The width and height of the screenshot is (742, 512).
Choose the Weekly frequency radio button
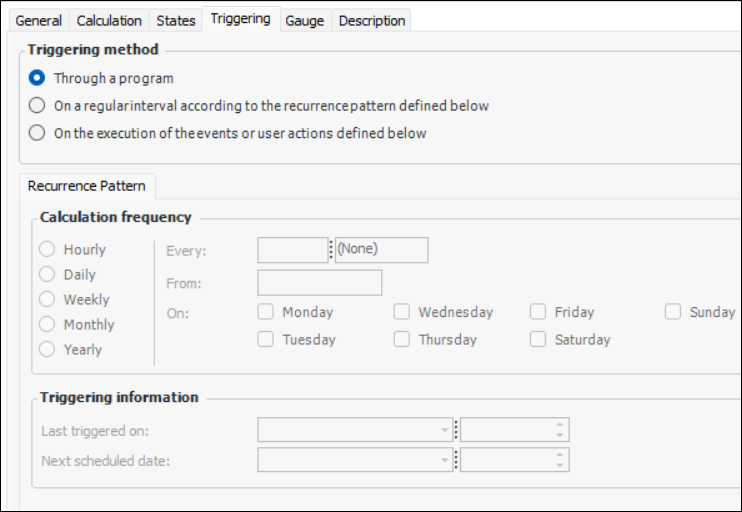pyautogui.click(x=47, y=300)
